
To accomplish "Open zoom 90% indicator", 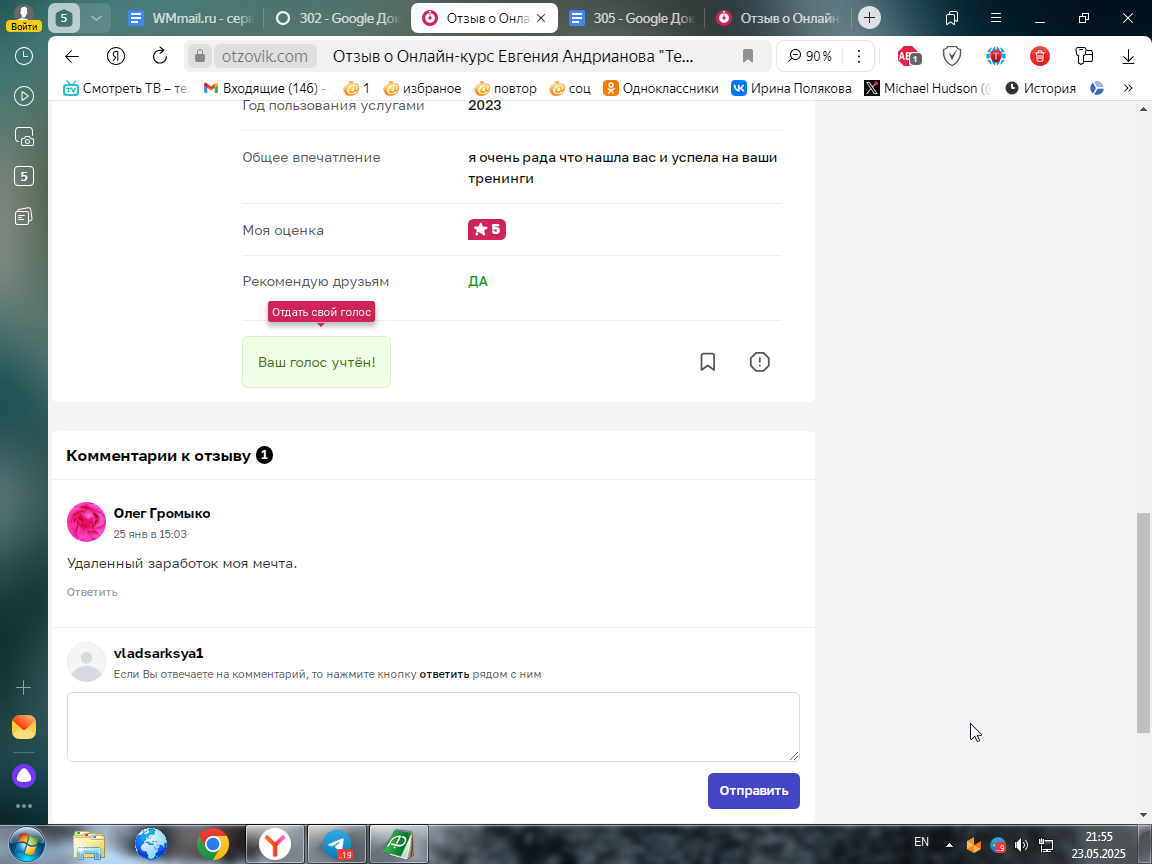I will click(x=810, y=57).
